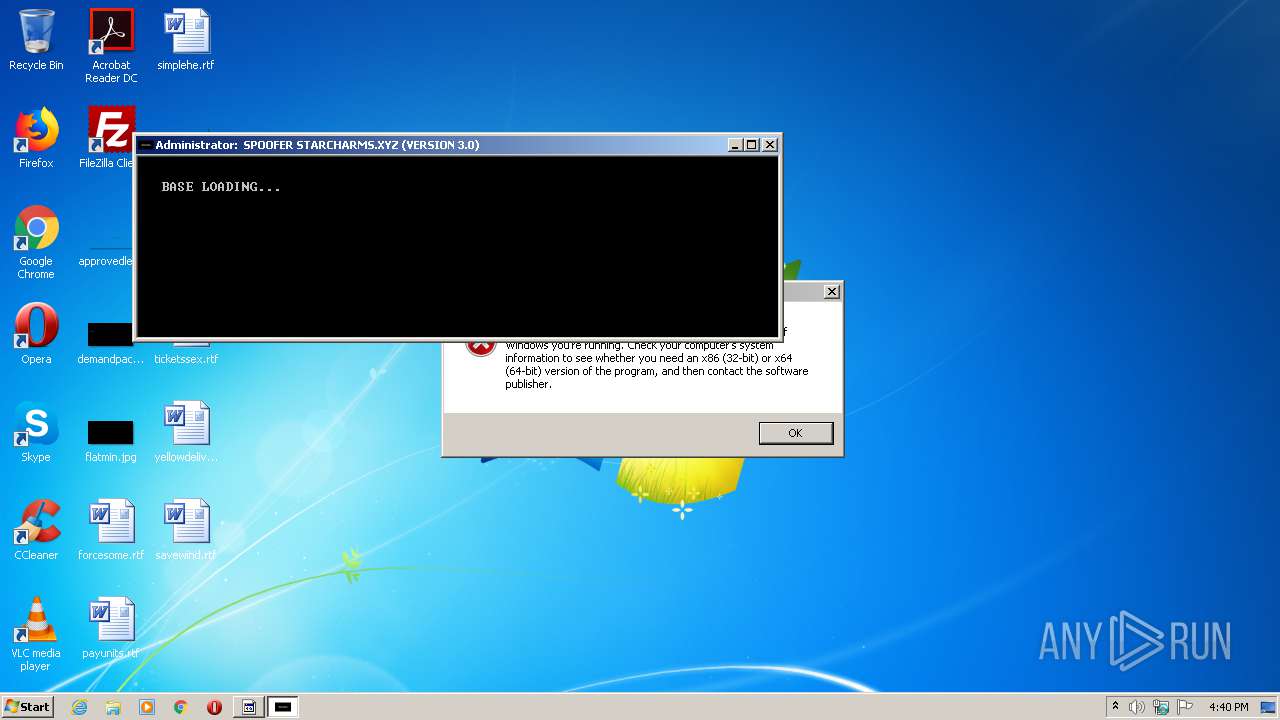Select the flatmin.jpg image file

111,440
